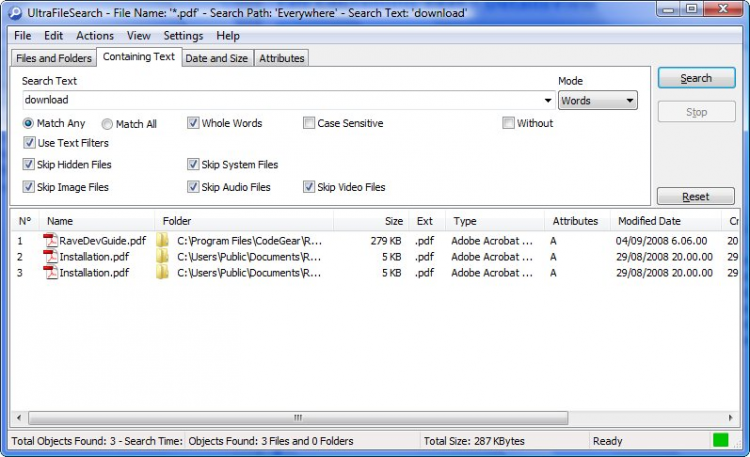Image resolution: width=750 pixels, height=457 pixels.
Task: Open the Edit menu
Action: click(x=53, y=36)
